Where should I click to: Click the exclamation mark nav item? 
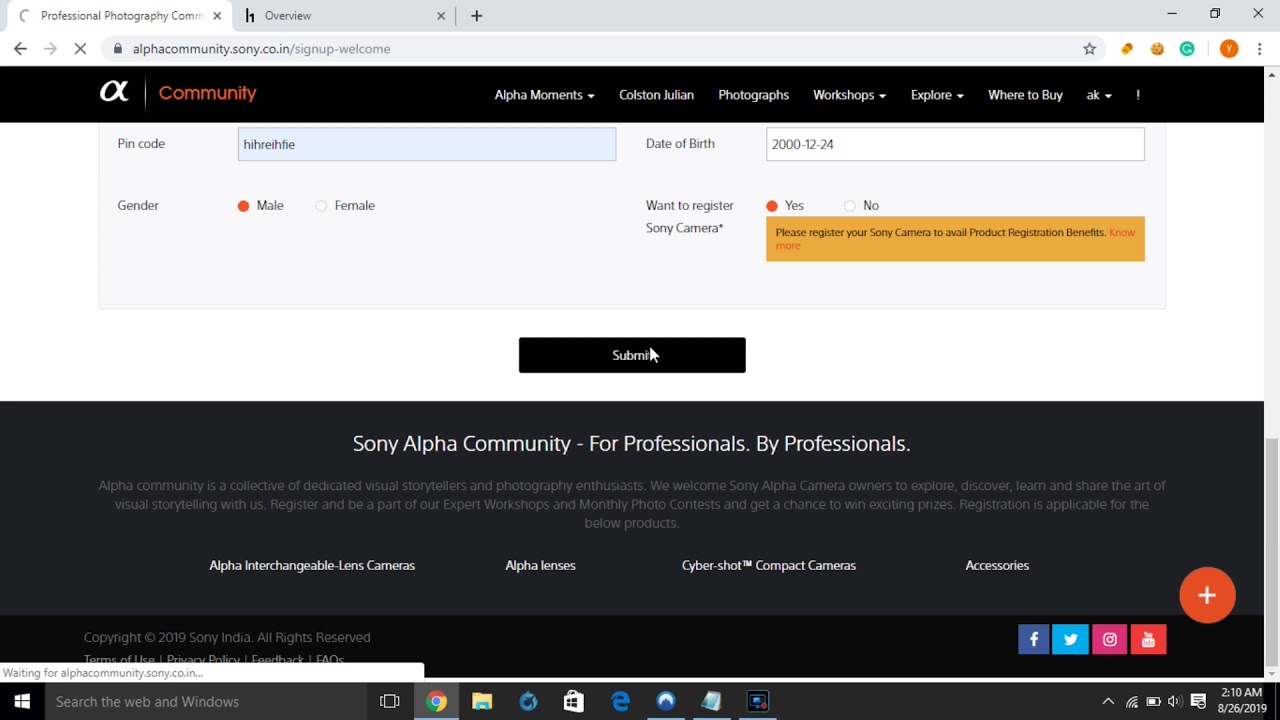point(1138,95)
